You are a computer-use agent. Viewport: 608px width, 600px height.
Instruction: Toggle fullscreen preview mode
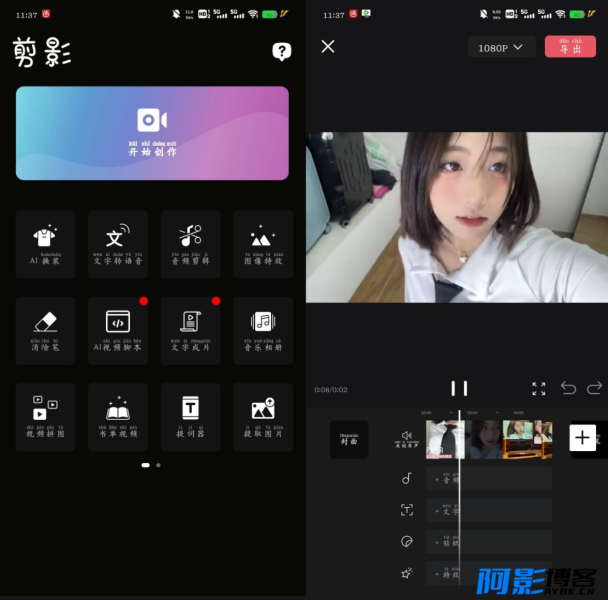[x=539, y=388]
